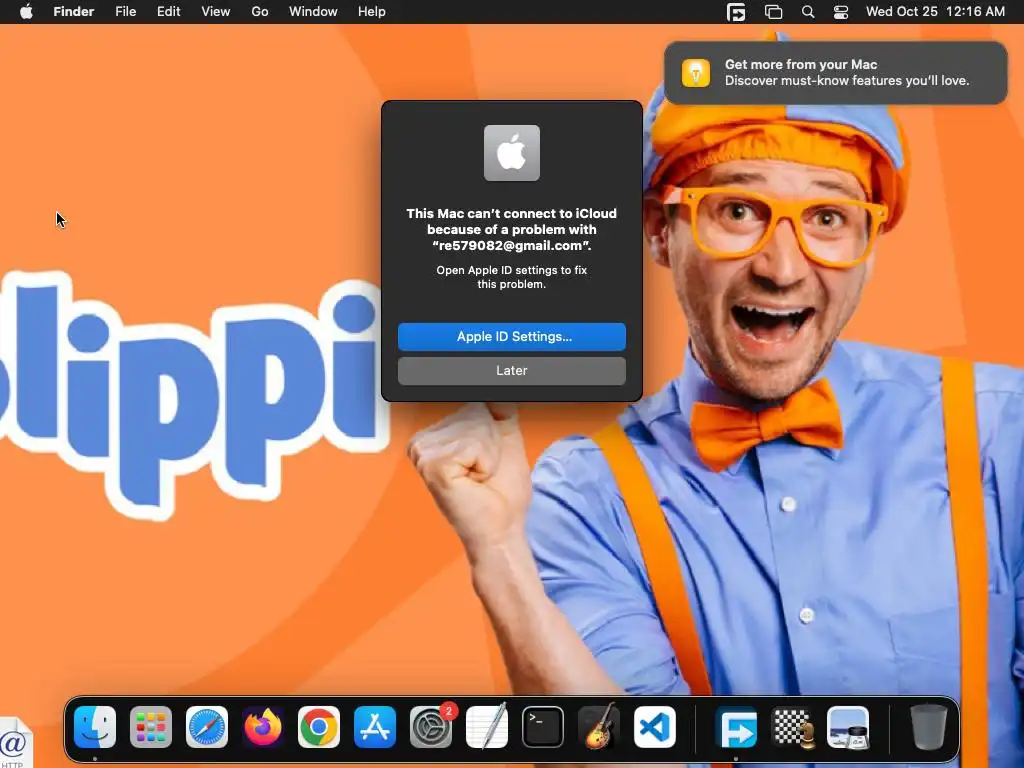This screenshot has width=1024, height=768.
Task: Open the Preview icon in the Dock
Action: [x=848, y=726]
